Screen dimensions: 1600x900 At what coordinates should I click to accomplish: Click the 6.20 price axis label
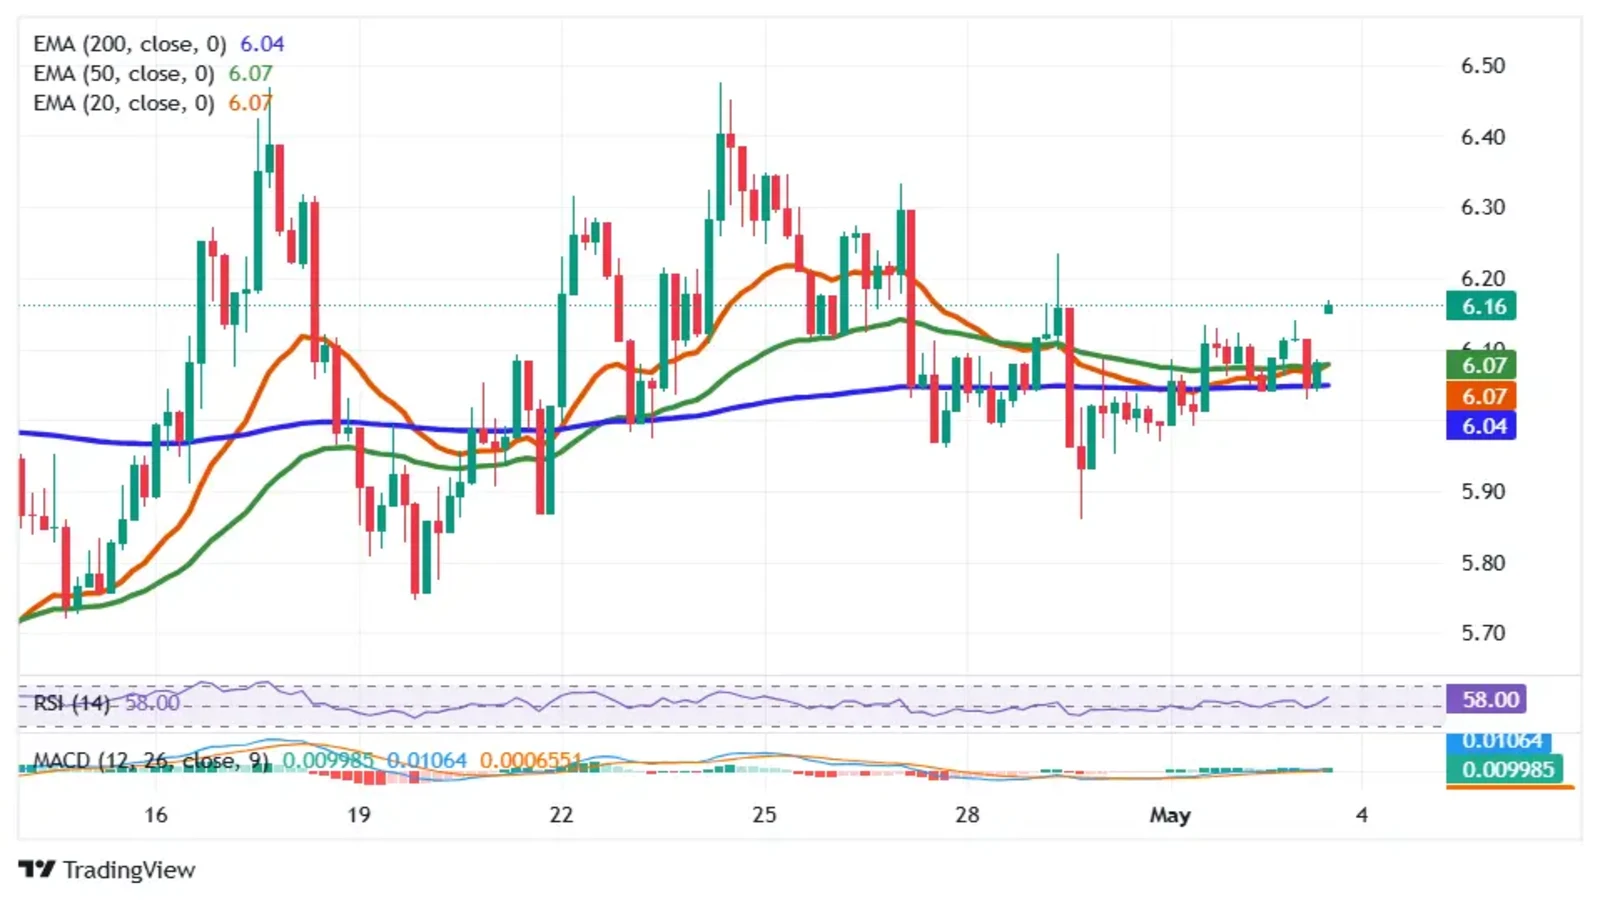pyautogui.click(x=1482, y=278)
